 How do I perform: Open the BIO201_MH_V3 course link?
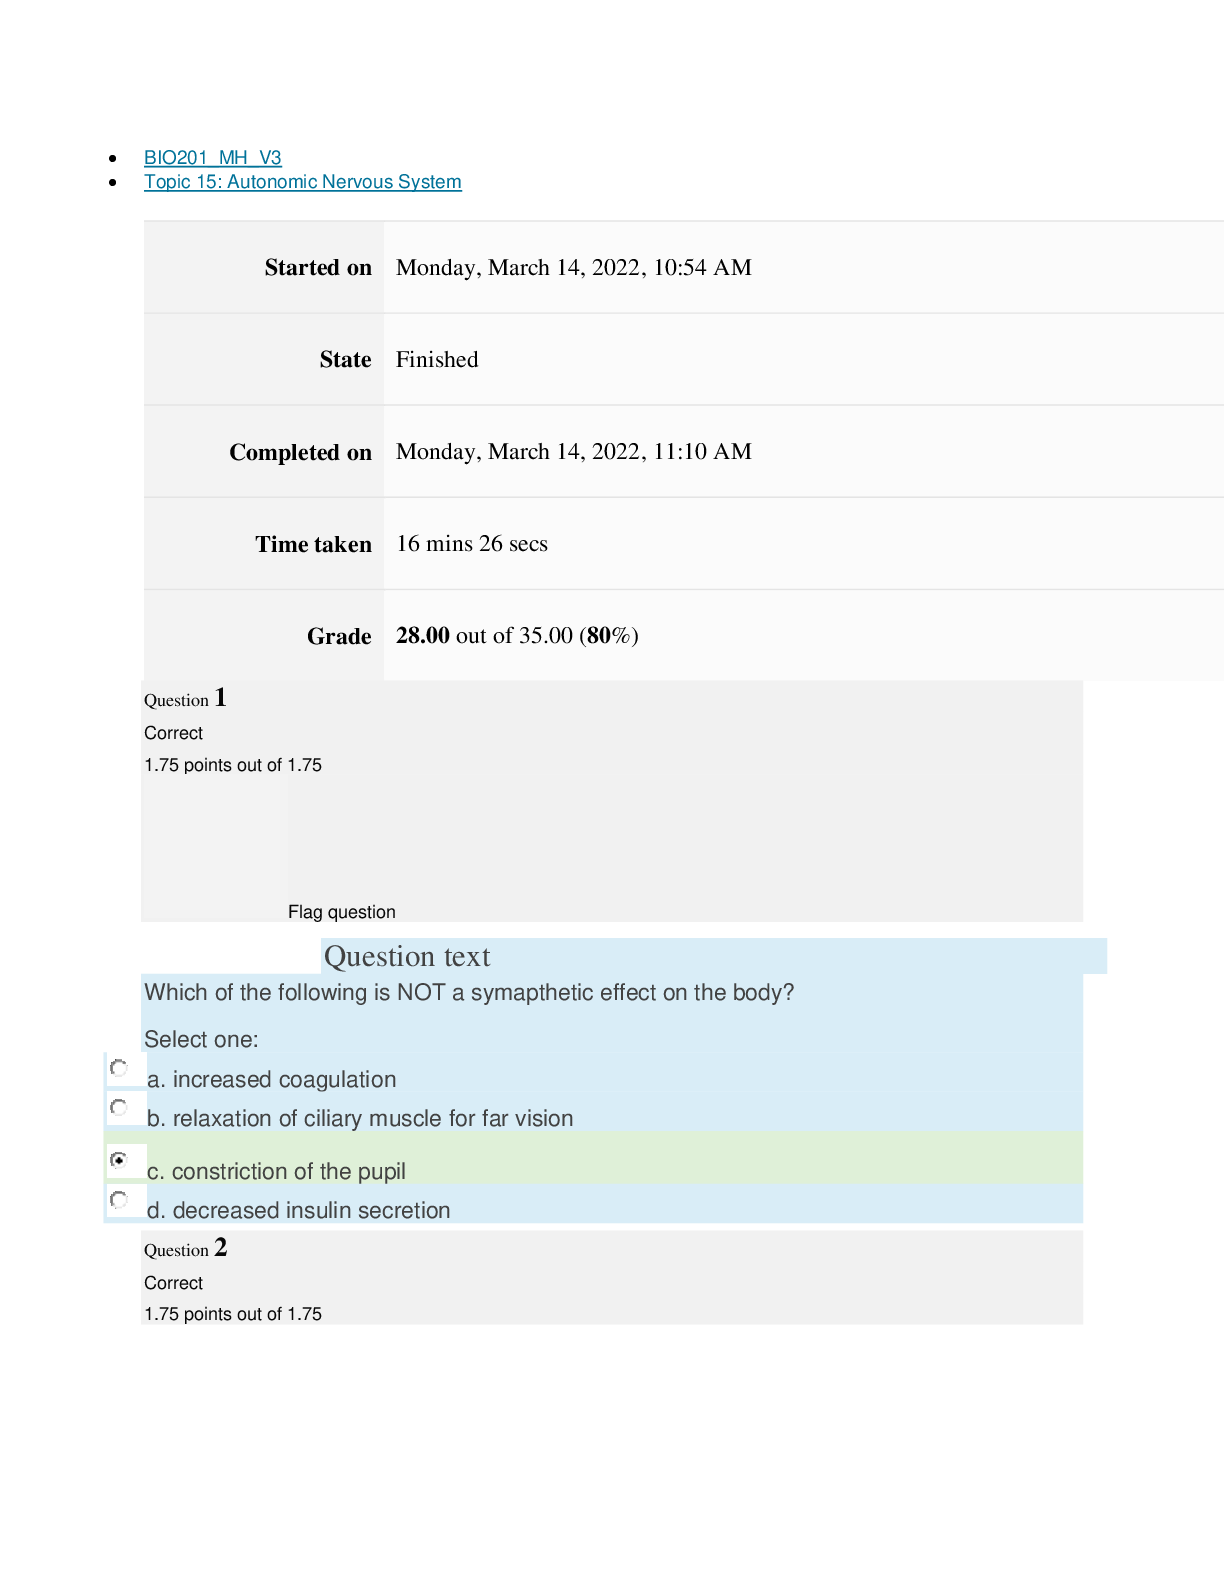tap(212, 158)
